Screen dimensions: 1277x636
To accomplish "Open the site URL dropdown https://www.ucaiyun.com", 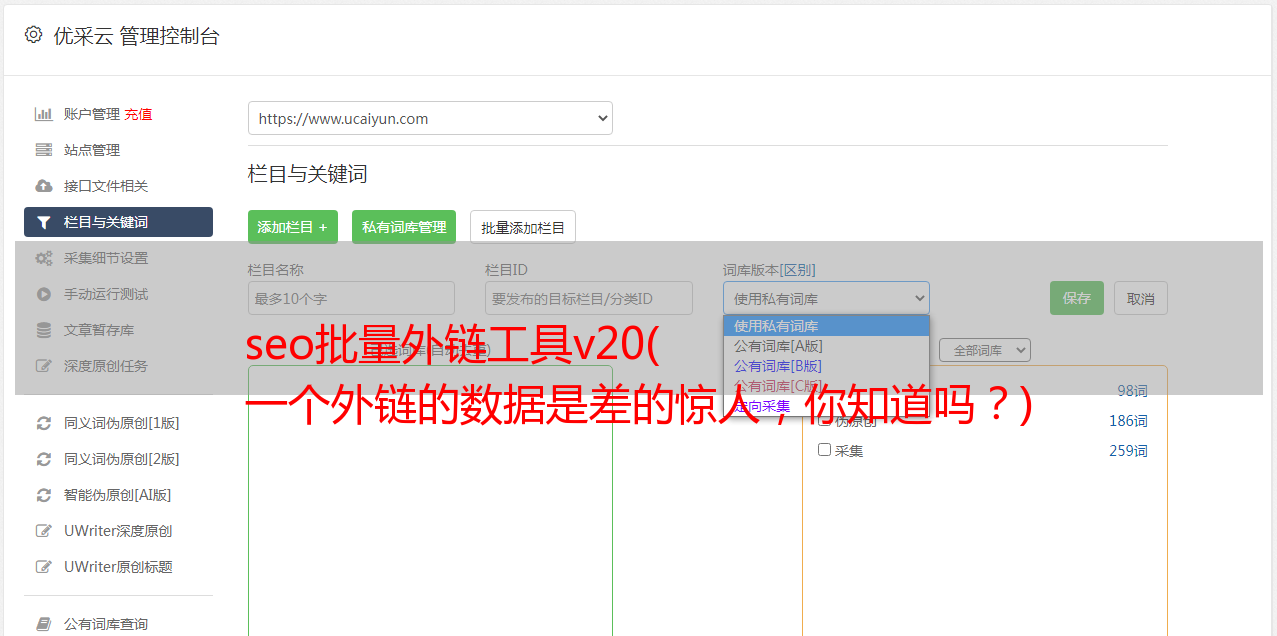I will [x=430, y=118].
